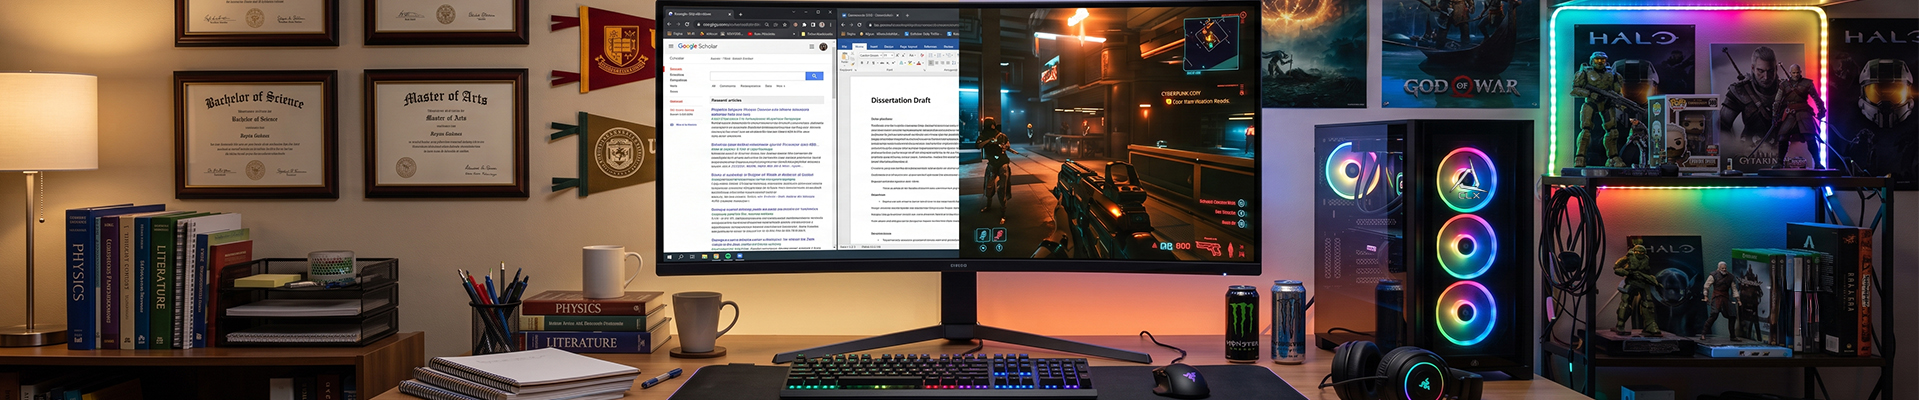This screenshot has height=400, width=1920.
Task: Click the Paste icon in Word's clipboard group
Action: click(844, 57)
